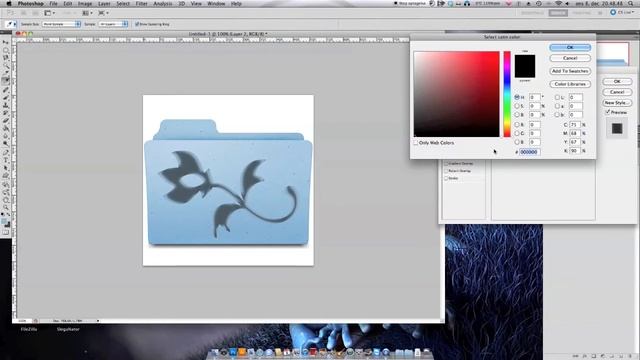Open Spotlight search in the menu bar
This screenshot has height=360, width=640.
(631, 3)
